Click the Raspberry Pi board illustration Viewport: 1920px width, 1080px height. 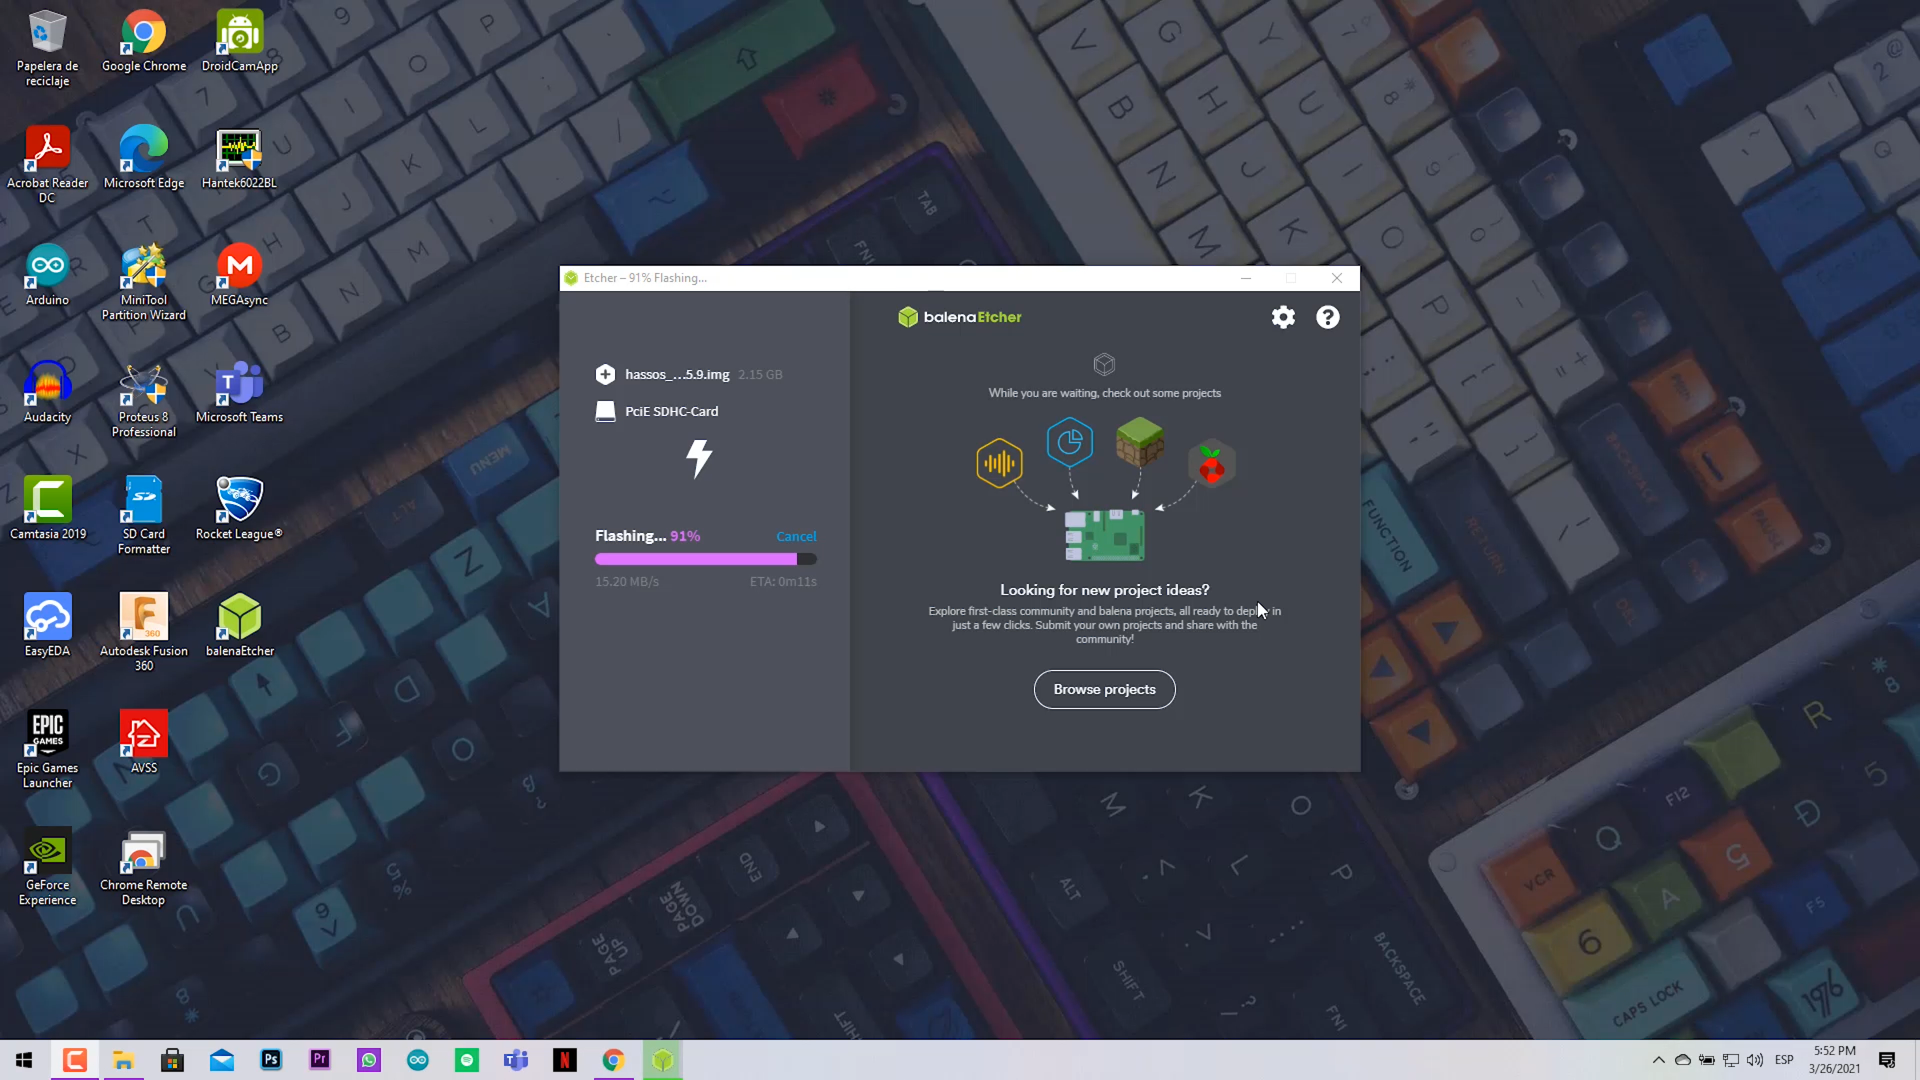1104,535
